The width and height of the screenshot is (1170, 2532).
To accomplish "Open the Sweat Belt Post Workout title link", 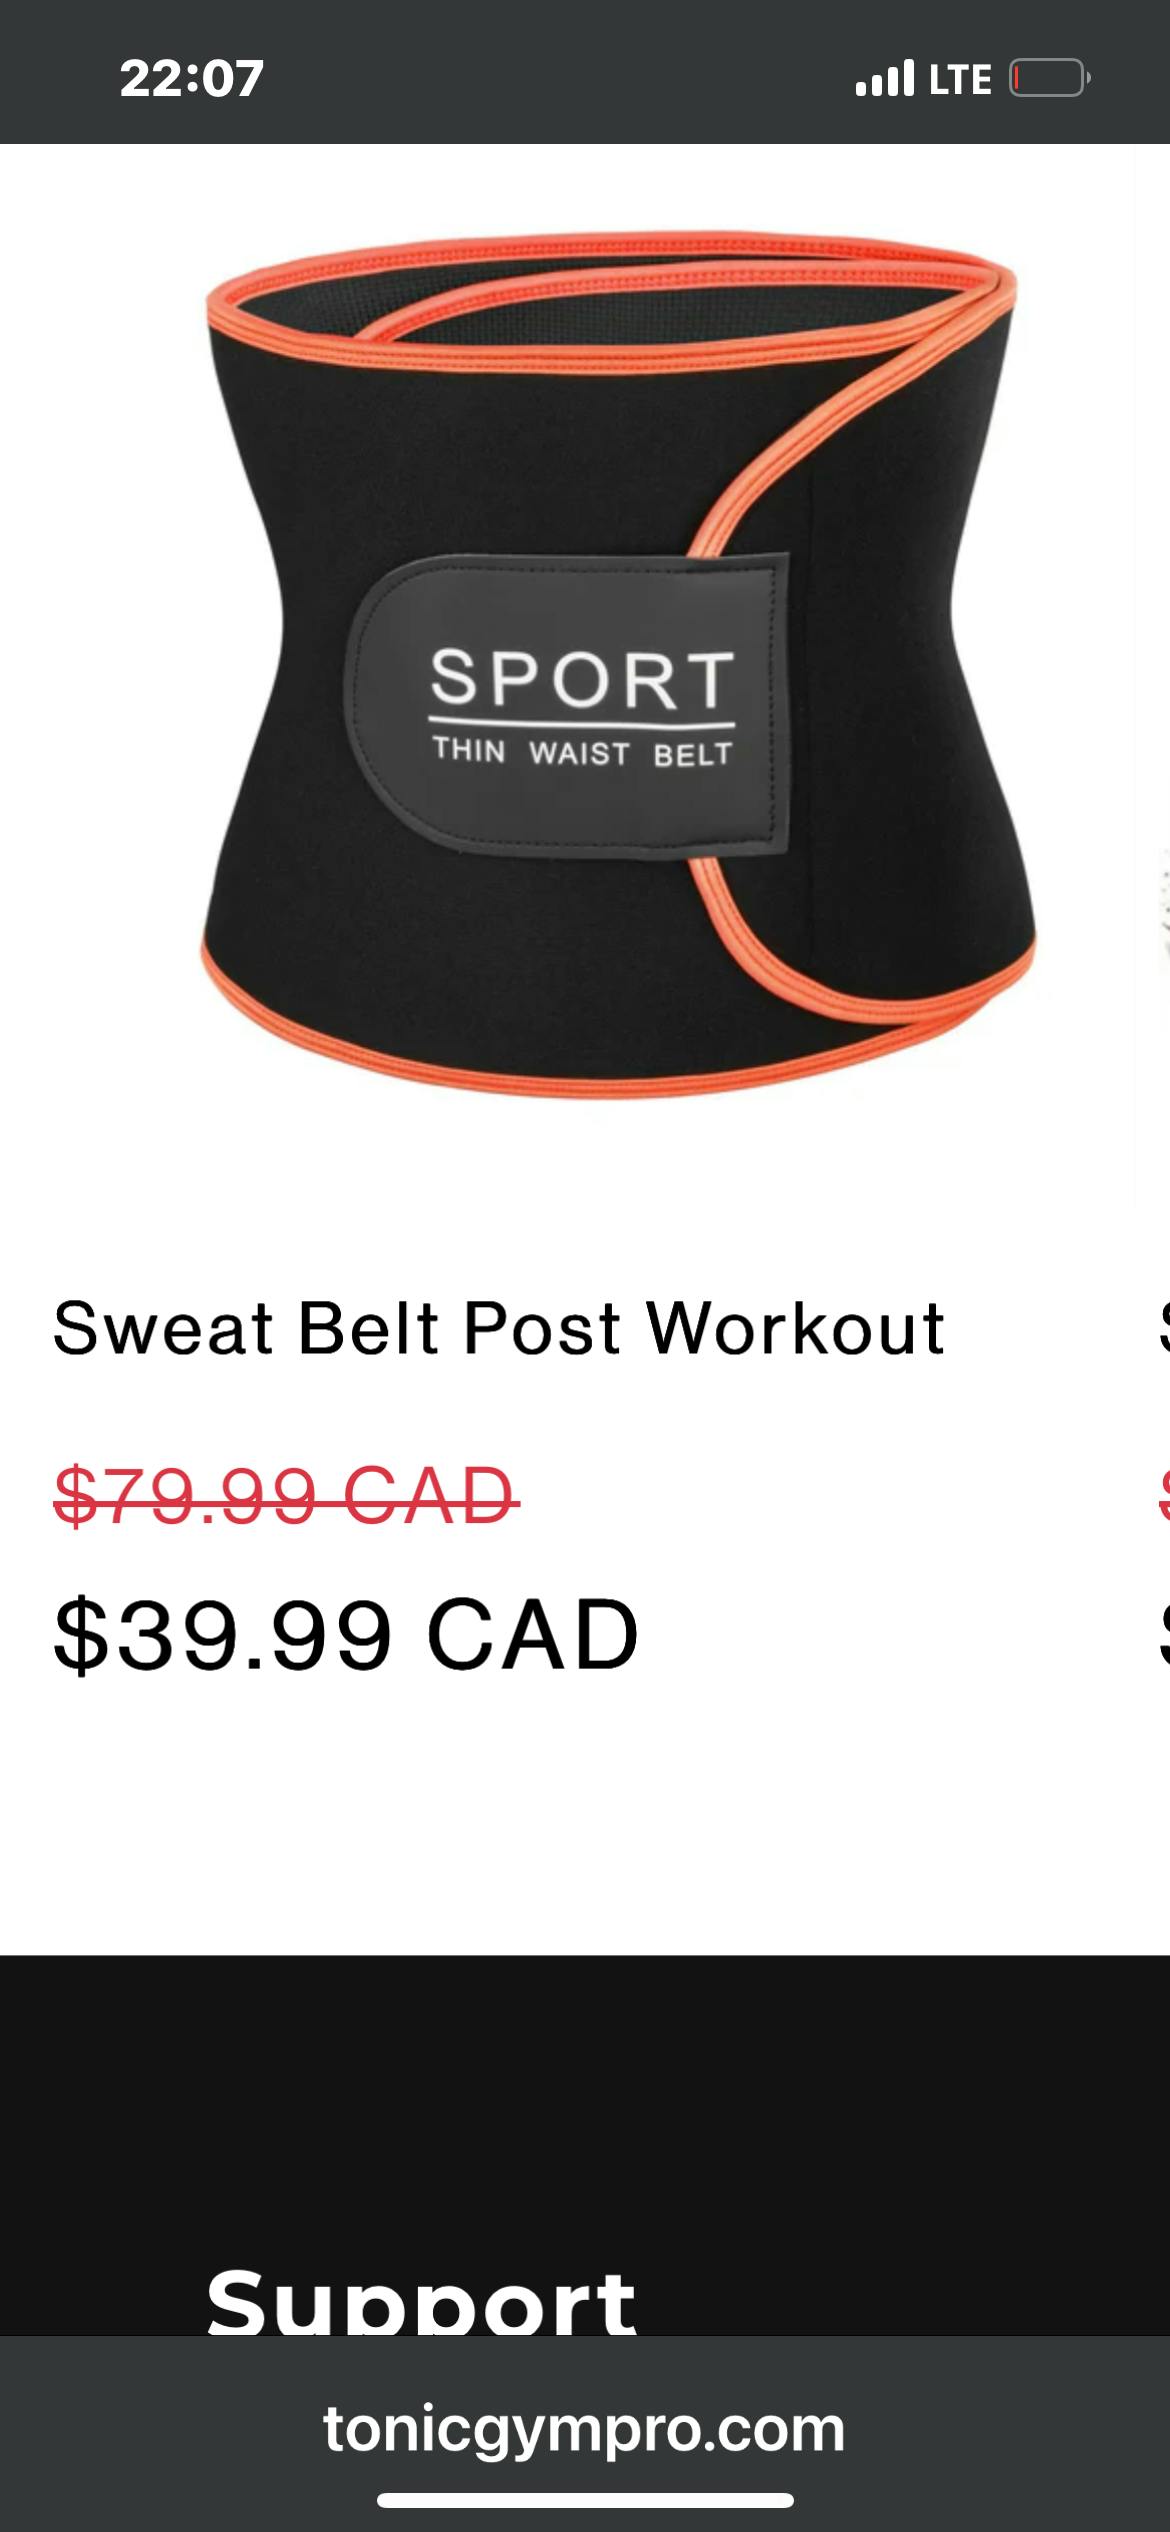I will coord(498,1328).
